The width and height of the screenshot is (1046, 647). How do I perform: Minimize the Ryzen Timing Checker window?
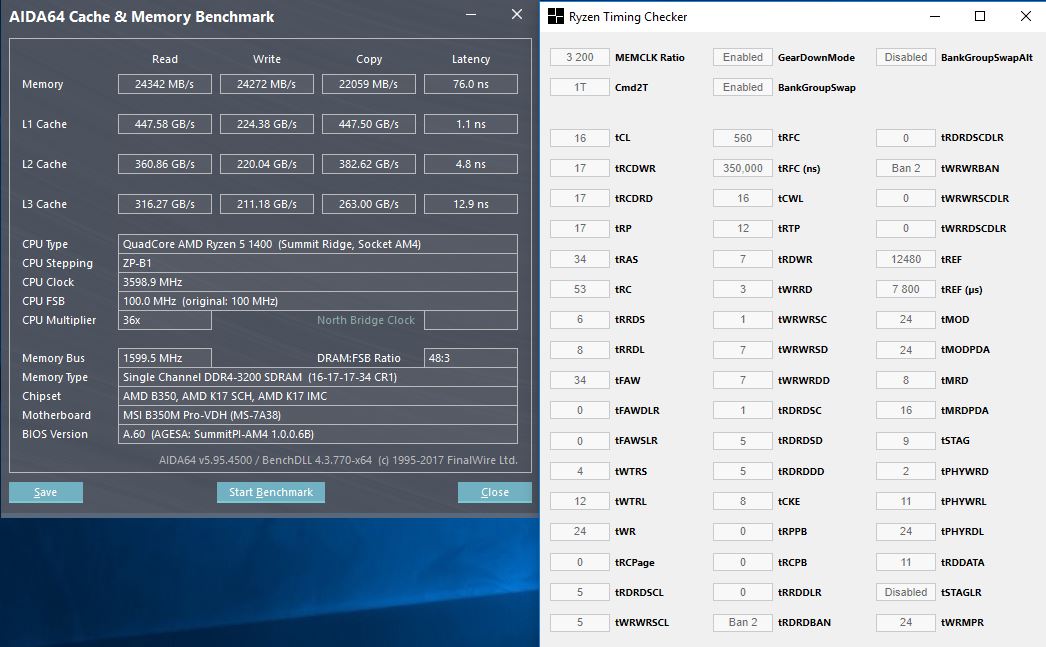pos(935,17)
